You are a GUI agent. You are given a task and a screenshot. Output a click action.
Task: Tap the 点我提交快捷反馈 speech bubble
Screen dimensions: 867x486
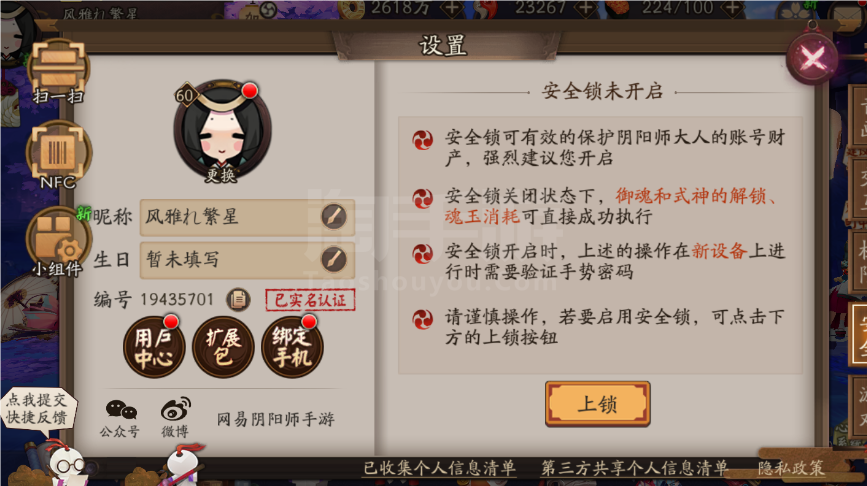click(38, 408)
